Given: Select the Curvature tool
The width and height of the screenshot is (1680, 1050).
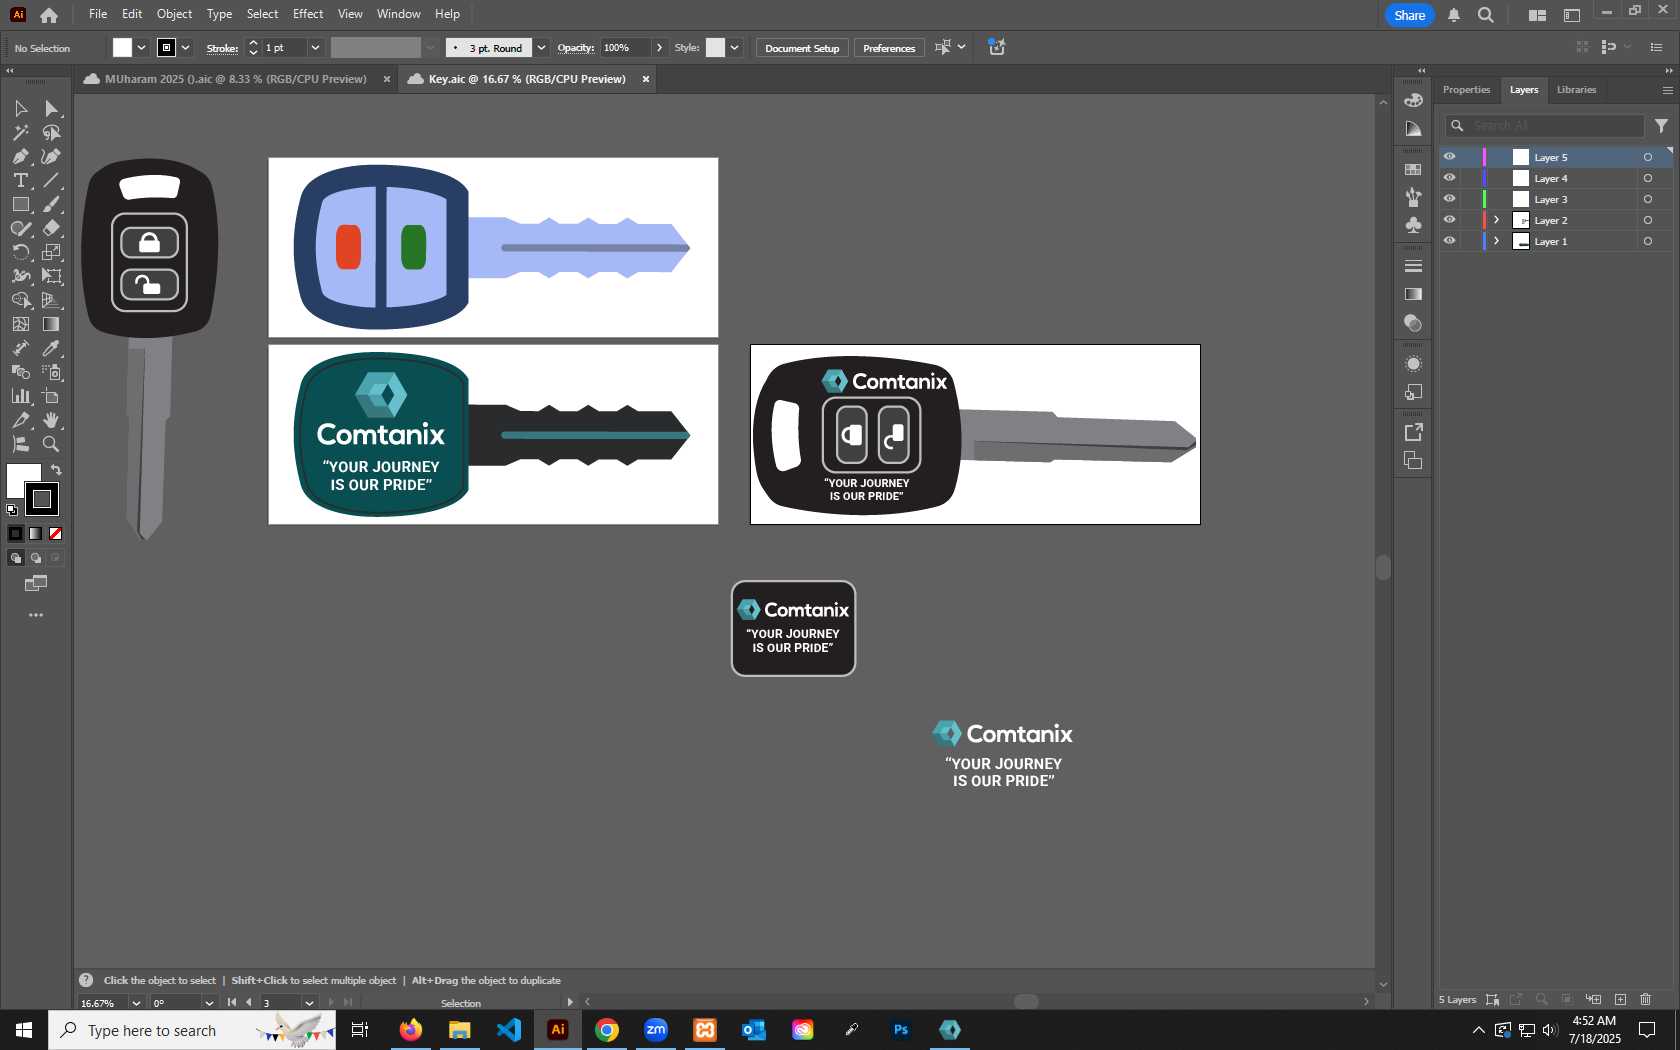Looking at the screenshot, I should tap(51, 156).
